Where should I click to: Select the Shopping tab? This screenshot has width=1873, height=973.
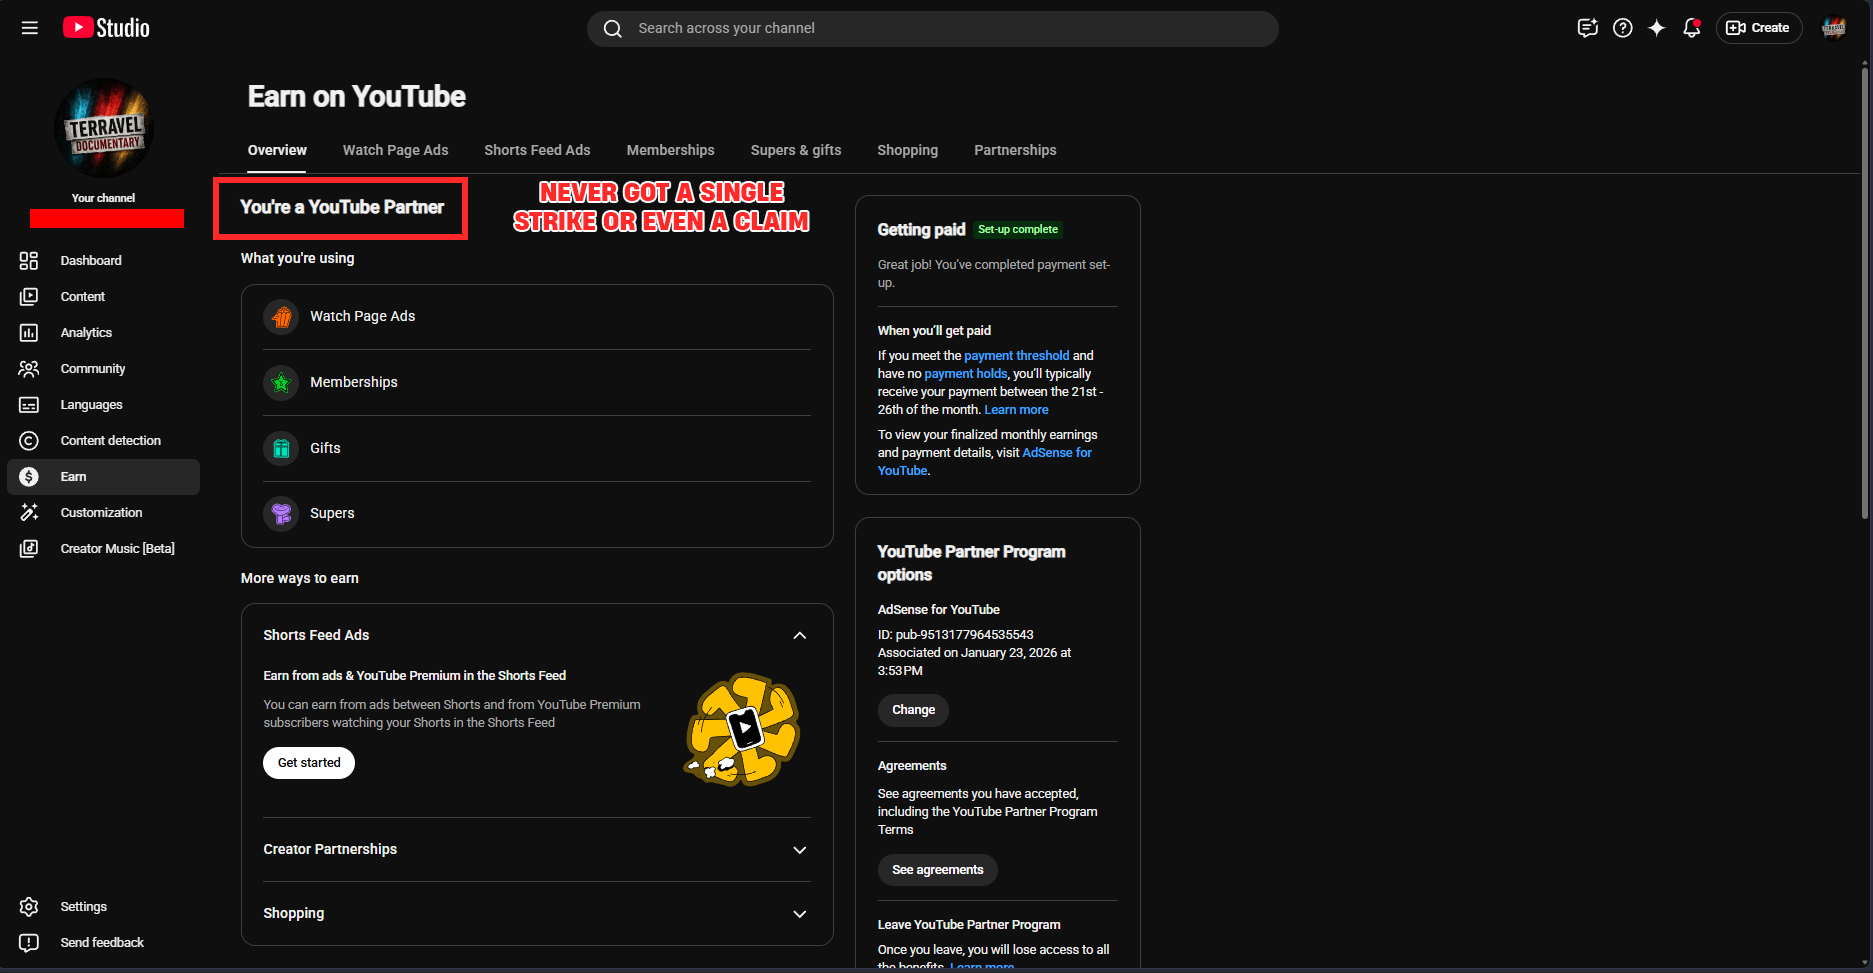click(907, 150)
